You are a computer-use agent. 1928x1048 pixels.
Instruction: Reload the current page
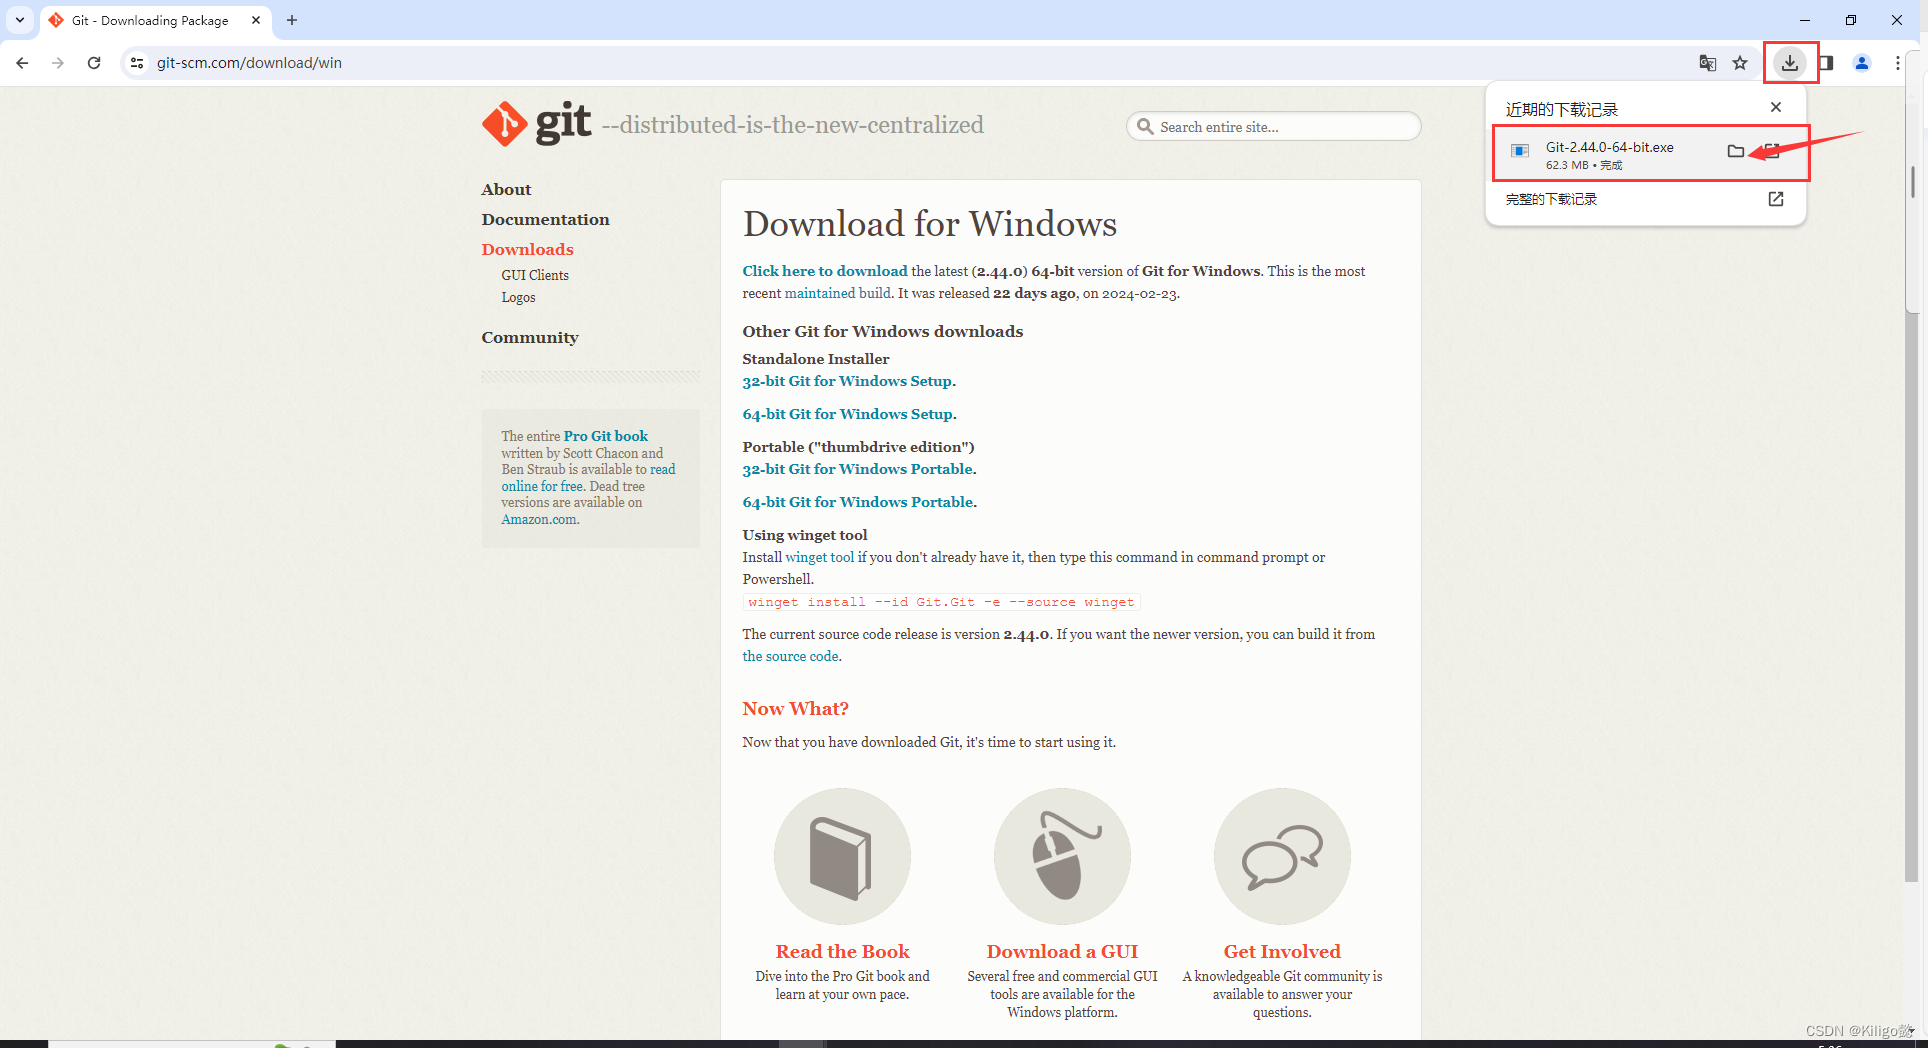(x=94, y=63)
